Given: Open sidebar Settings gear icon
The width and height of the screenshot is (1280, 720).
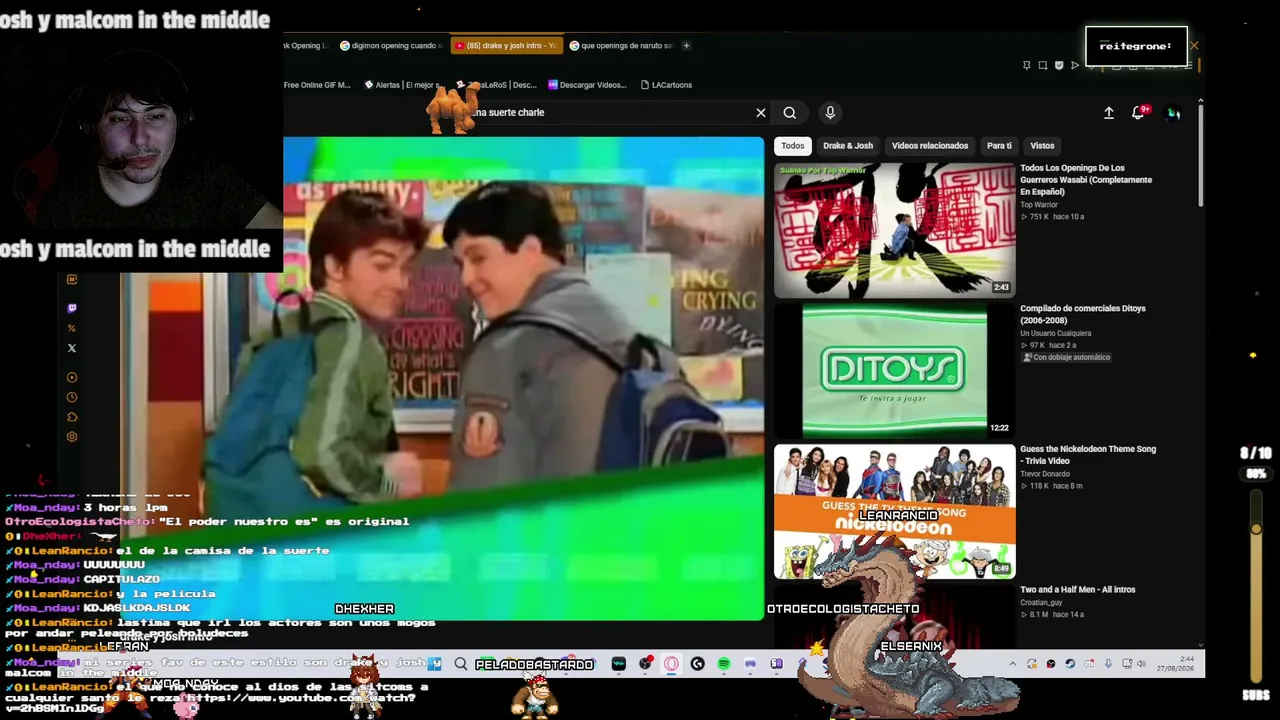Looking at the screenshot, I should pos(71,437).
